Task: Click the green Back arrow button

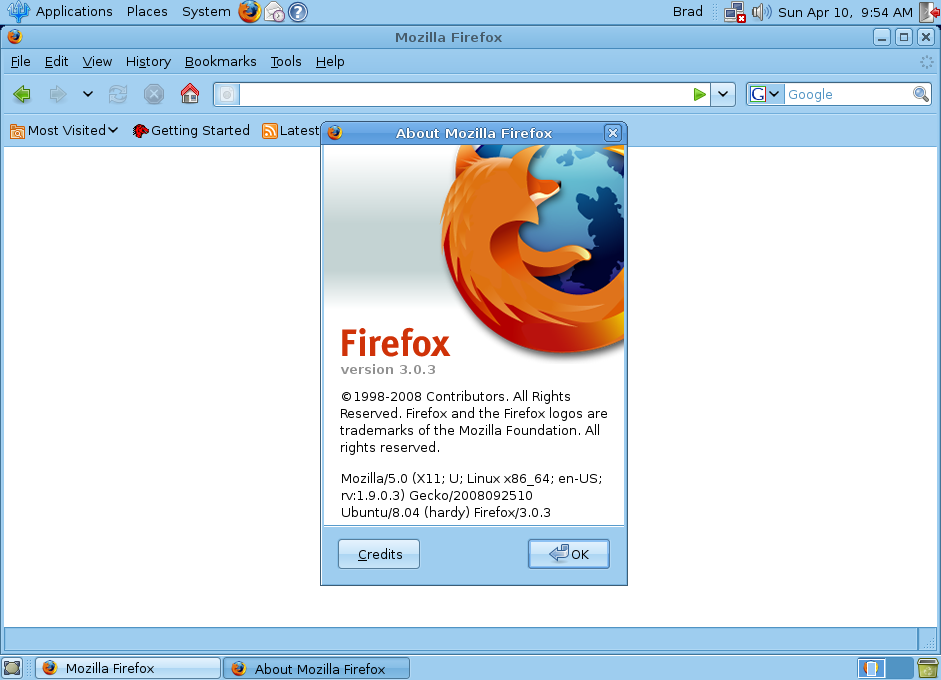Action: (22, 94)
